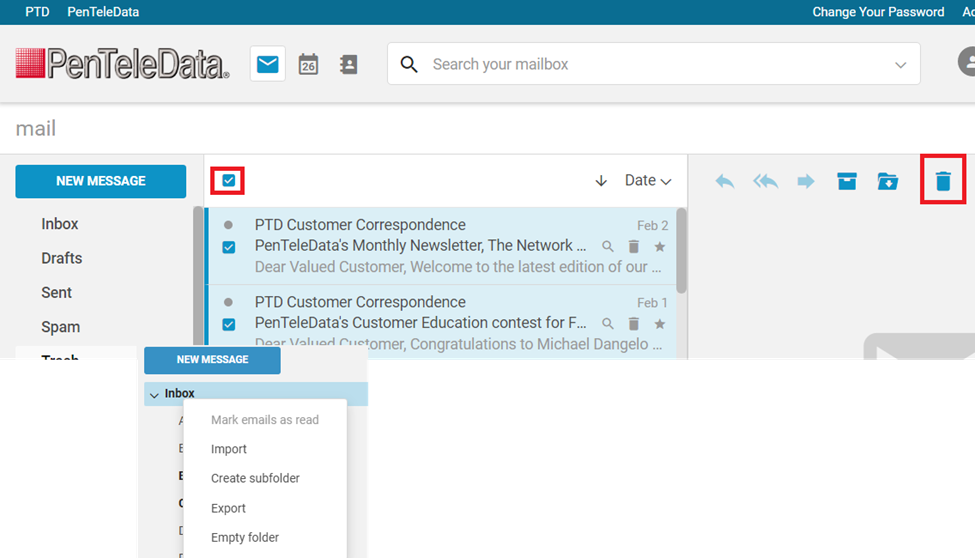Click magnifier icon on Monthly Newsletter email
Image resolution: width=975 pixels, height=558 pixels.
(608, 247)
